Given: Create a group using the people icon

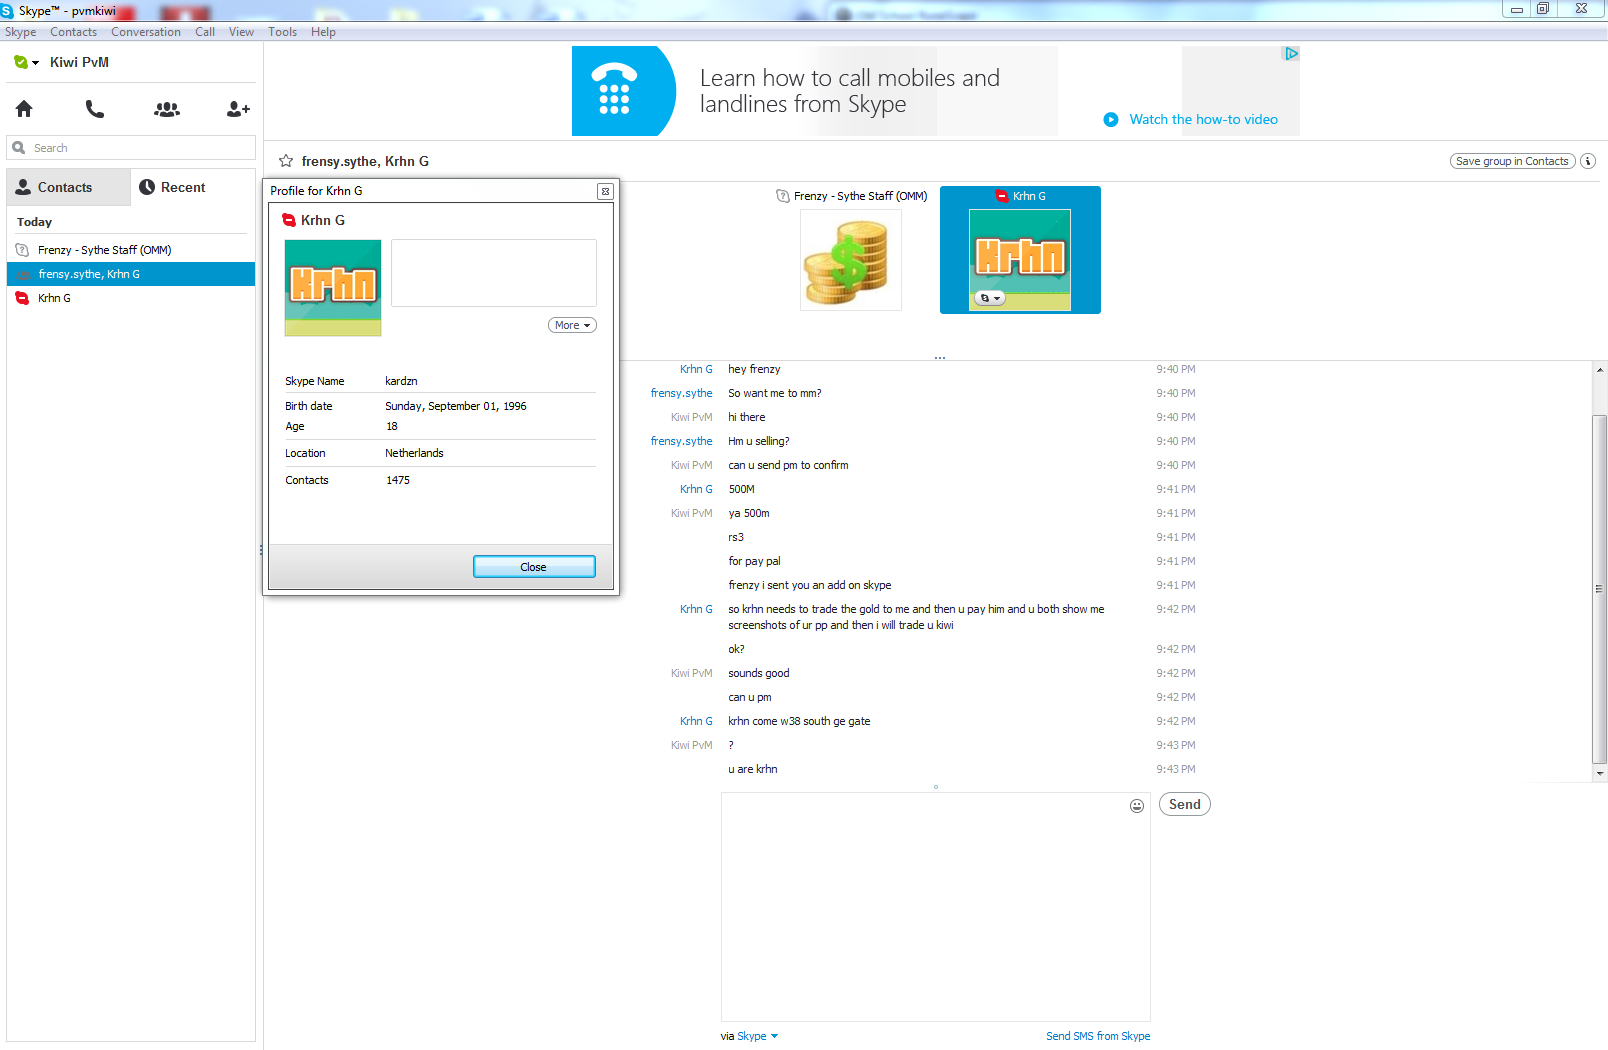Looking at the screenshot, I should 167,109.
